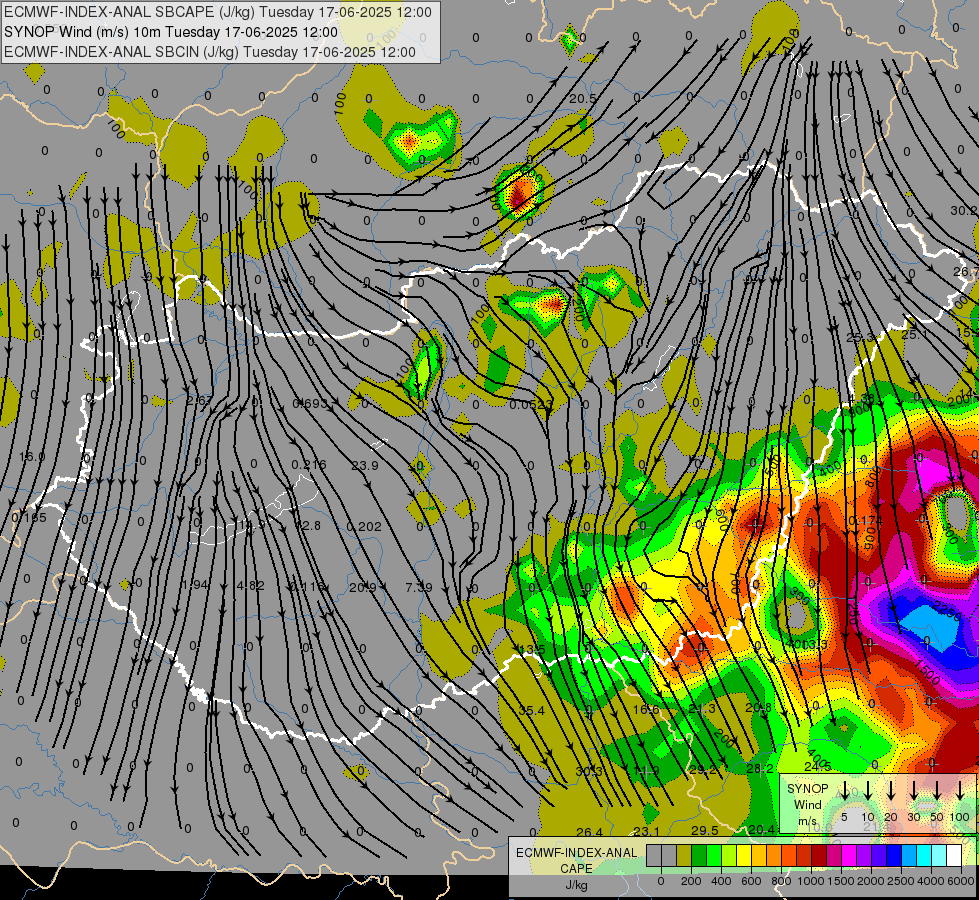Viewport: 979px width, 900px height.
Task: Click the map value 0.165
Action: pyautogui.click(x=29, y=518)
